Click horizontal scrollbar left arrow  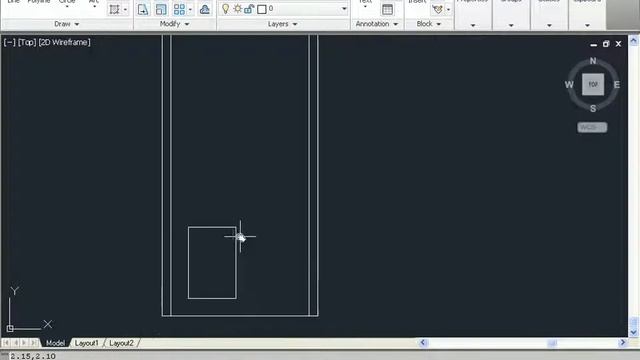[x=423, y=342]
